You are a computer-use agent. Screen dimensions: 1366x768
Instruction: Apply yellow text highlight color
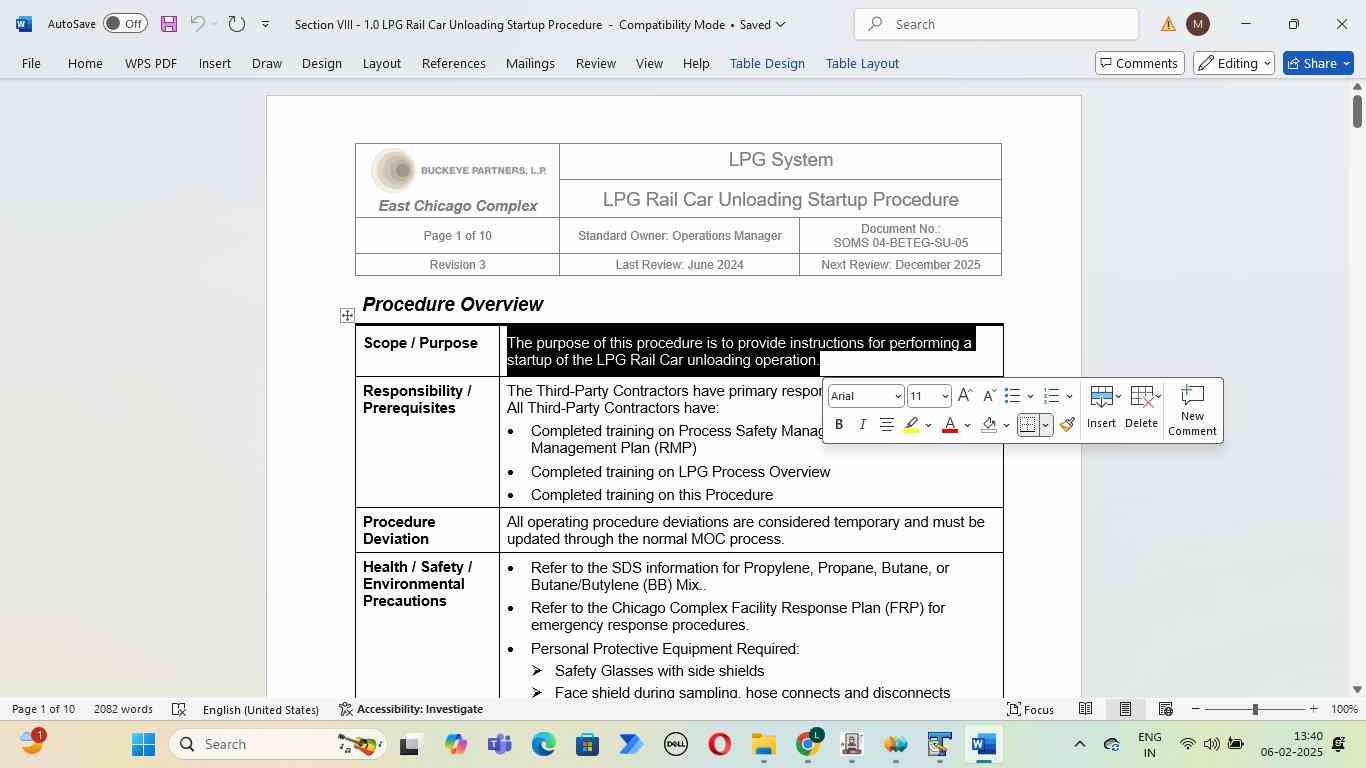pyautogui.click(x=911, y=425)
